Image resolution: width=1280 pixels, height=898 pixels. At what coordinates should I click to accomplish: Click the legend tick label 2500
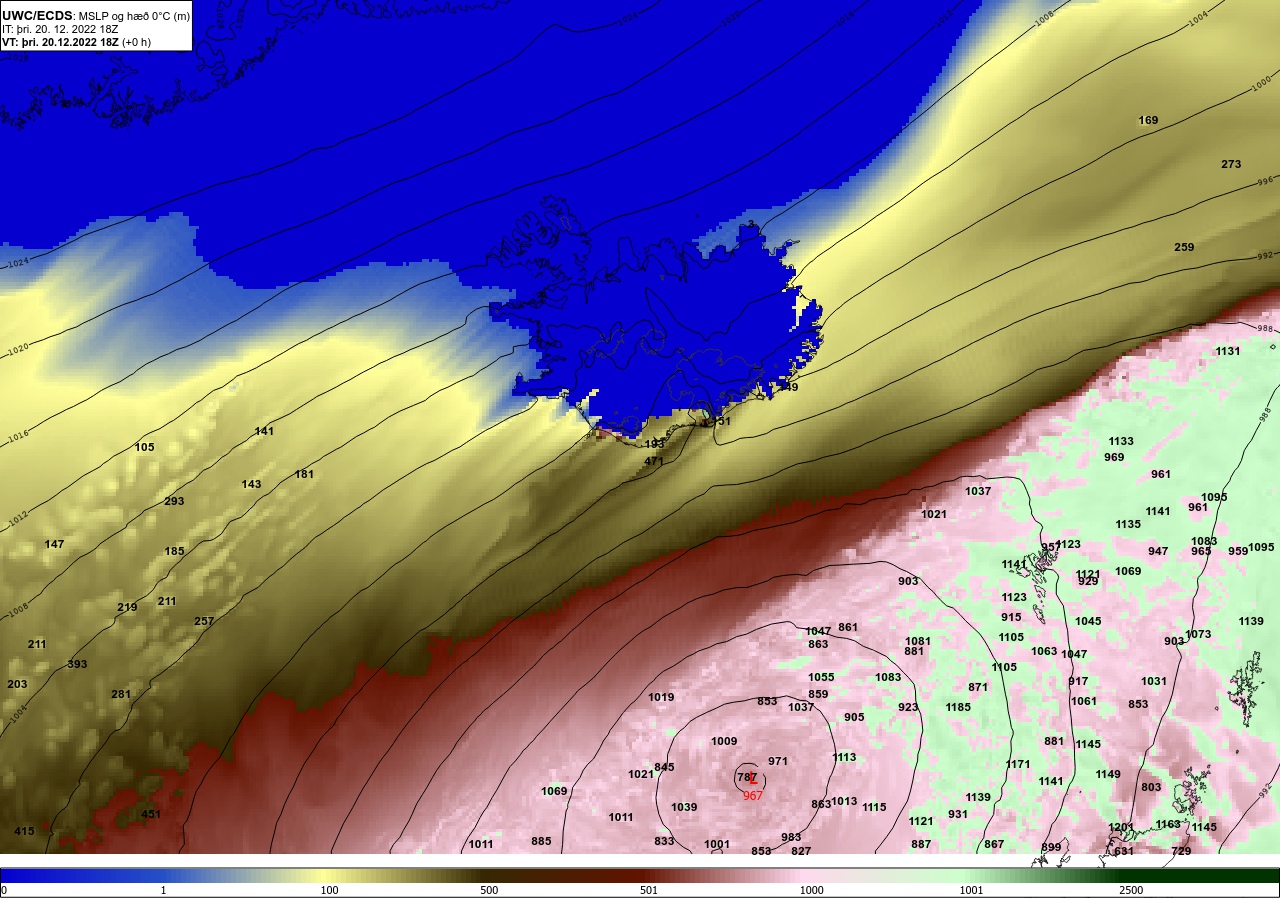(x=1131, y=889)
